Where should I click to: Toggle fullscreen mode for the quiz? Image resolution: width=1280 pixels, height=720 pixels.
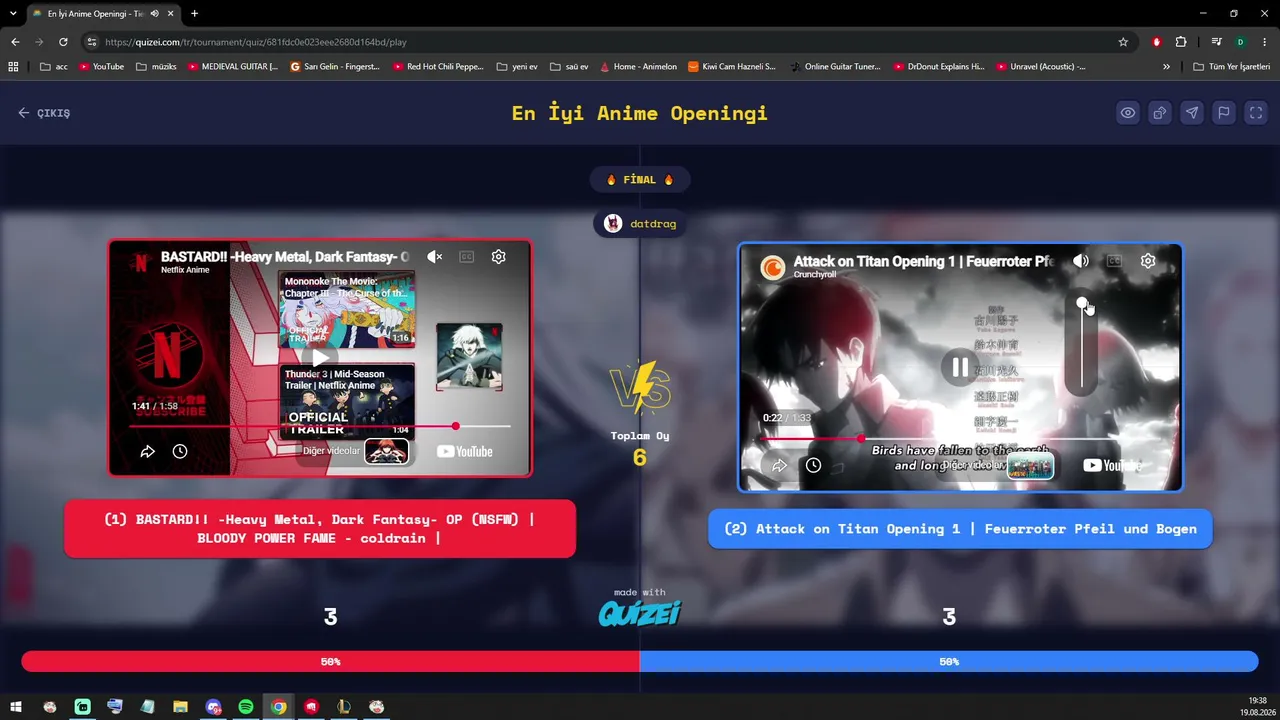click(1256, 113)
